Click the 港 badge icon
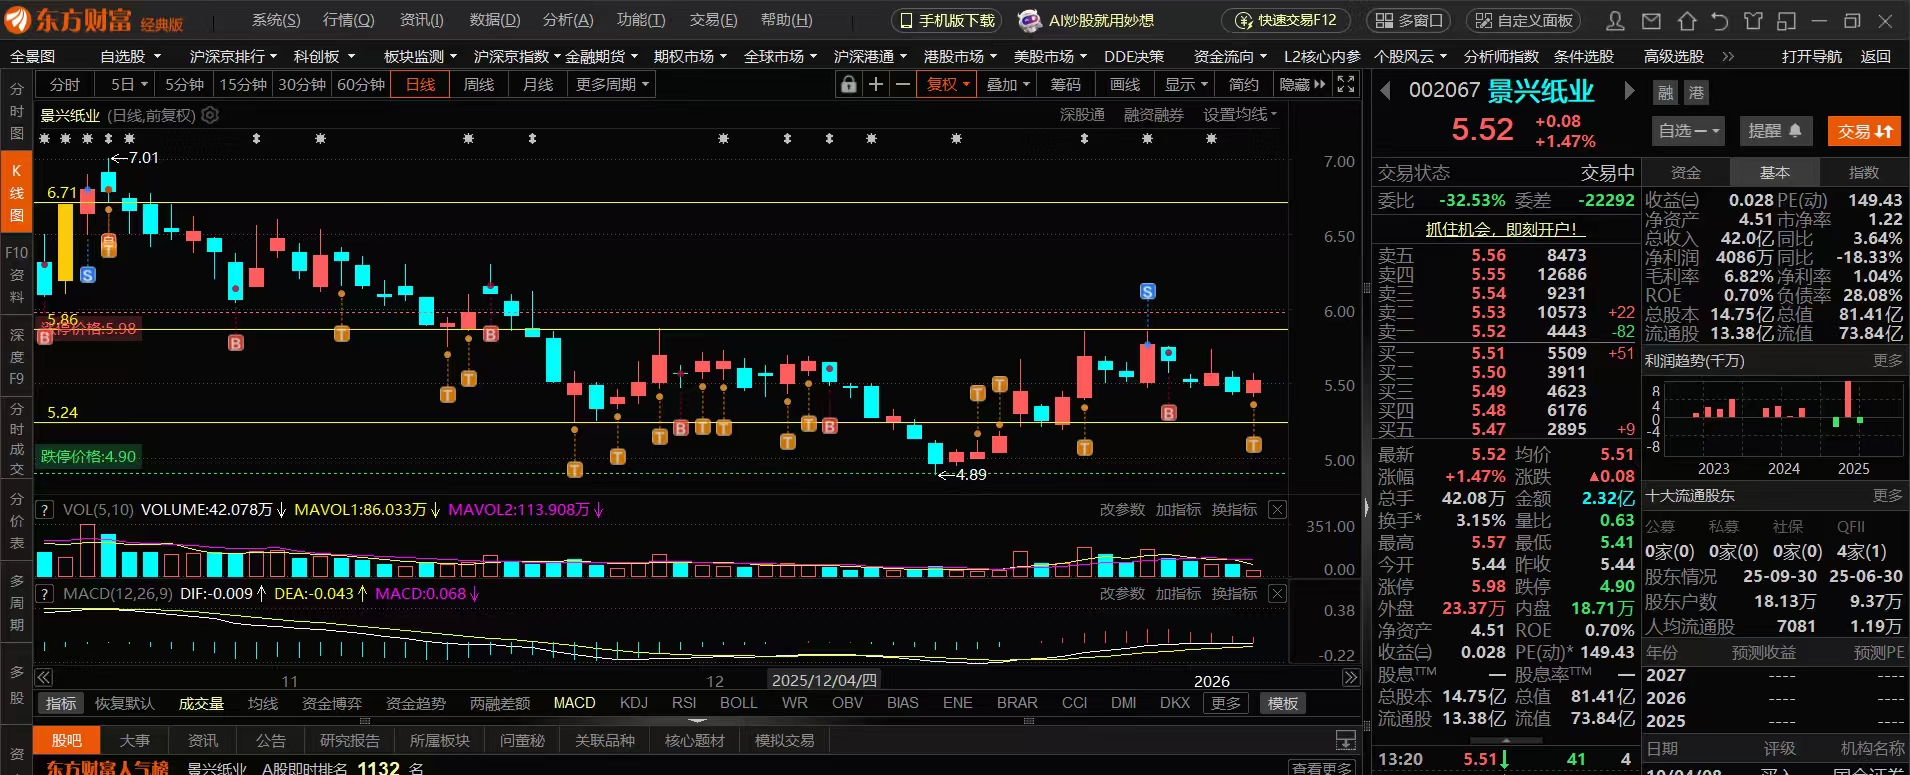 point(1696,93)
